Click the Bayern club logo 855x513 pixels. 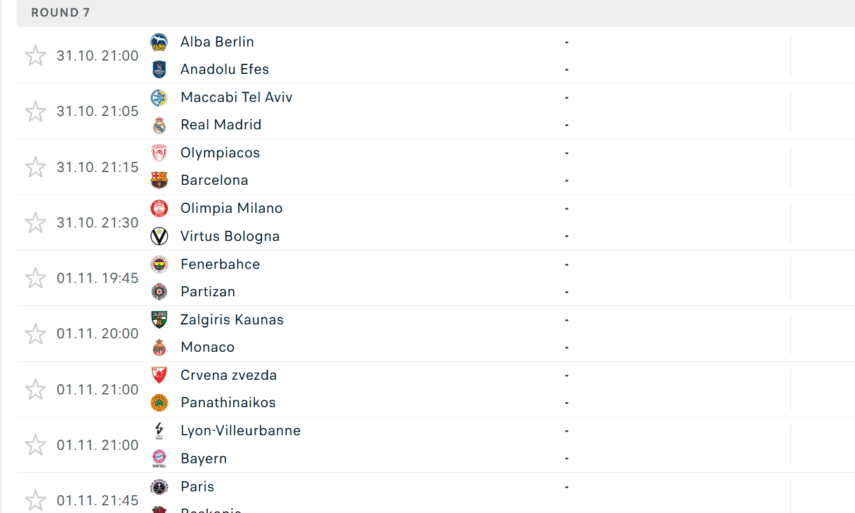159,458
